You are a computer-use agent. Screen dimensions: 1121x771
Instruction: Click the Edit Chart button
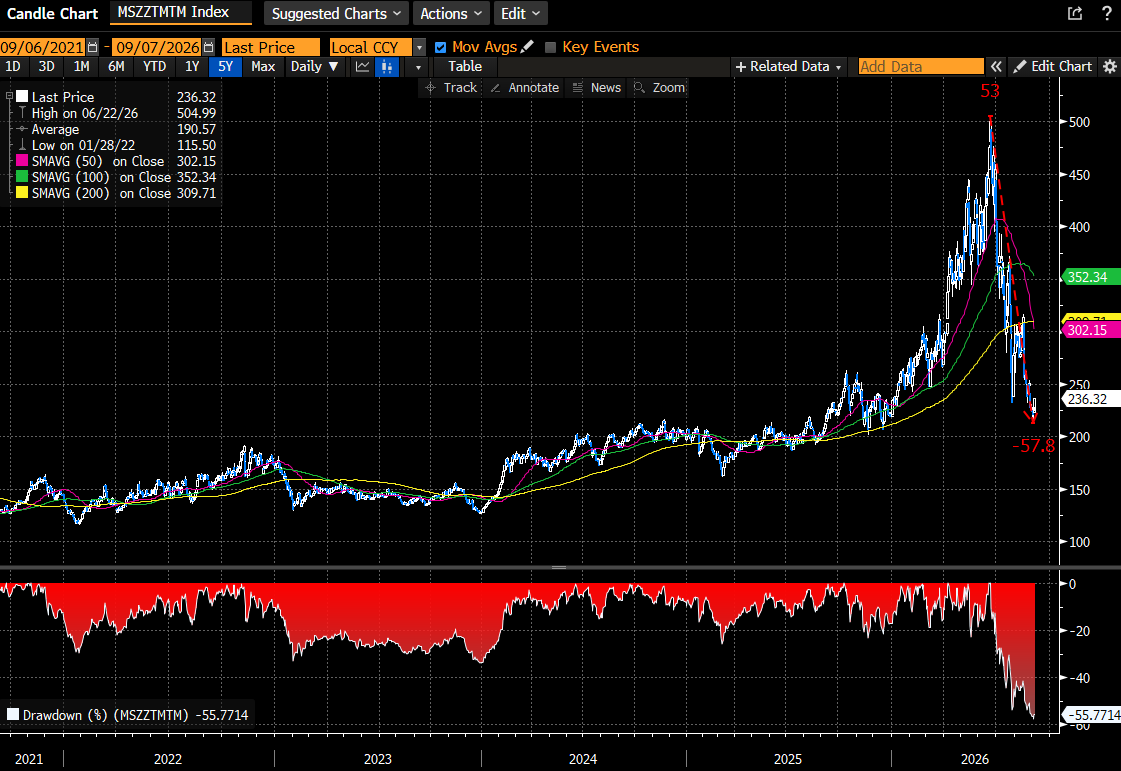coord(1053,67)
